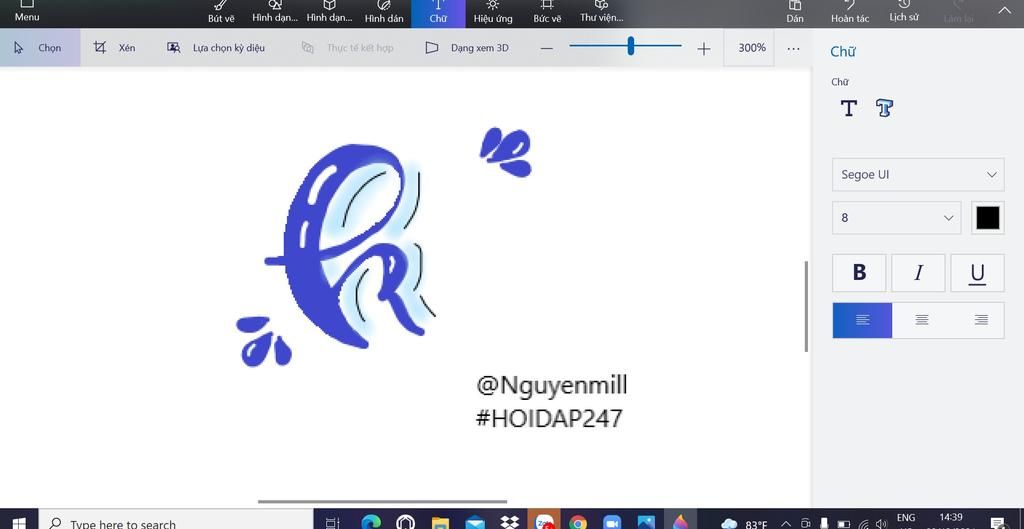Toggle Dạng xem 3D view
This screenshot has width=1024, height=529.
tap(467, 48)
